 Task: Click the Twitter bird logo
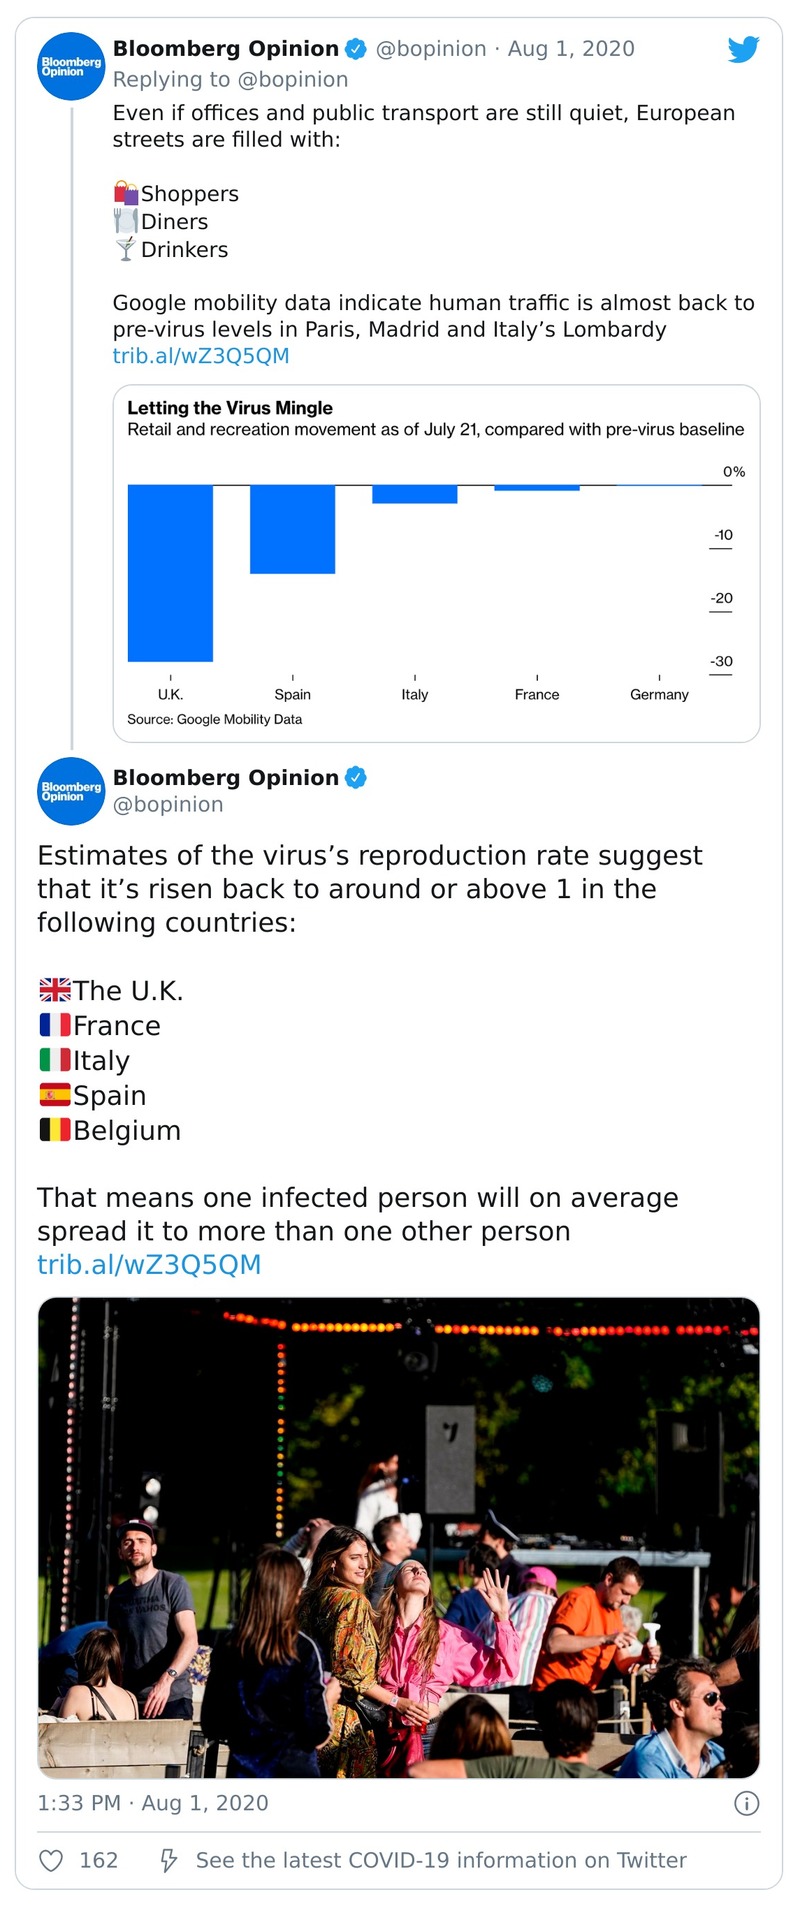point(743,49)
